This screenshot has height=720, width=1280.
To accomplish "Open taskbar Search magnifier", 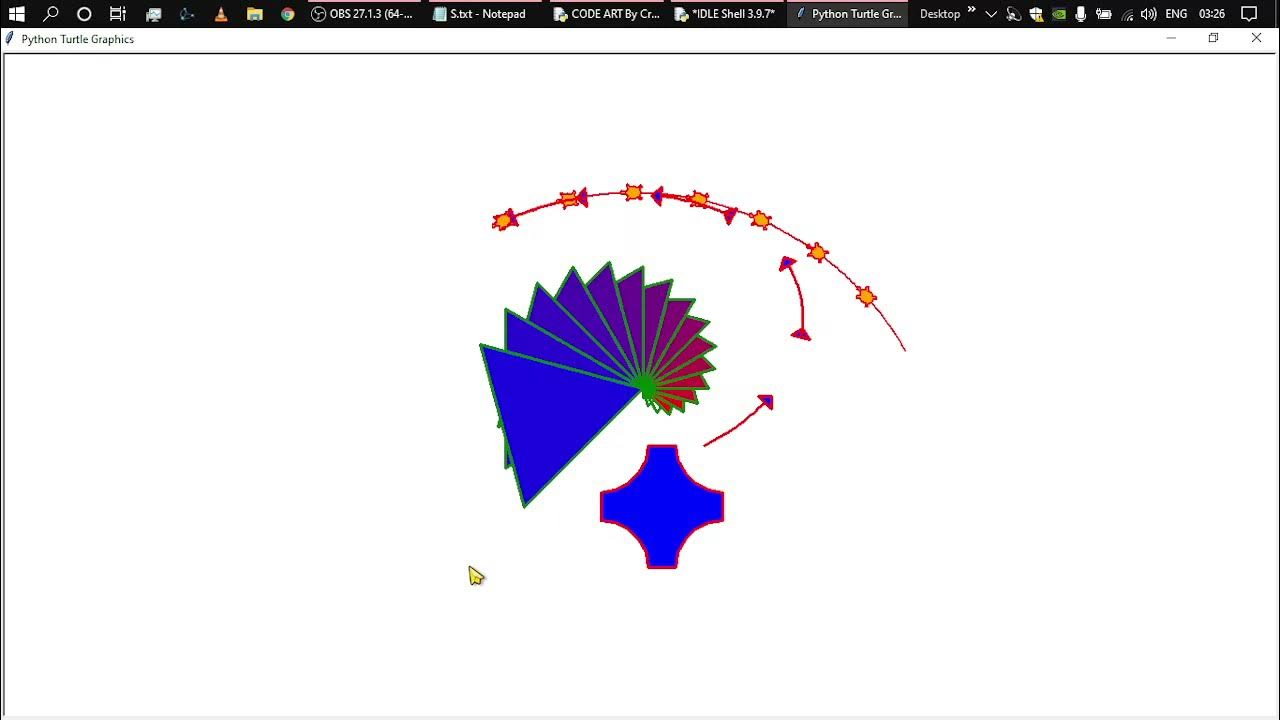I will point(50,14).
